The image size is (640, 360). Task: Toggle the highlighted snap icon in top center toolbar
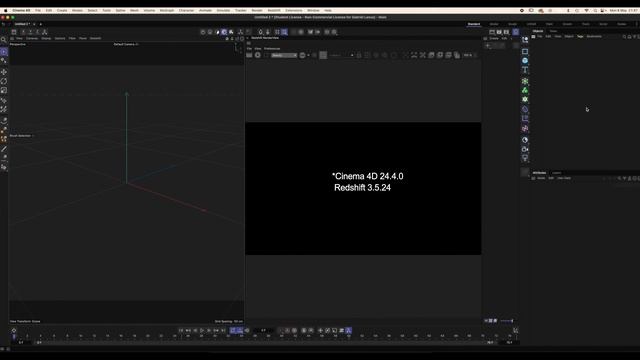click(x=284, y=32)
